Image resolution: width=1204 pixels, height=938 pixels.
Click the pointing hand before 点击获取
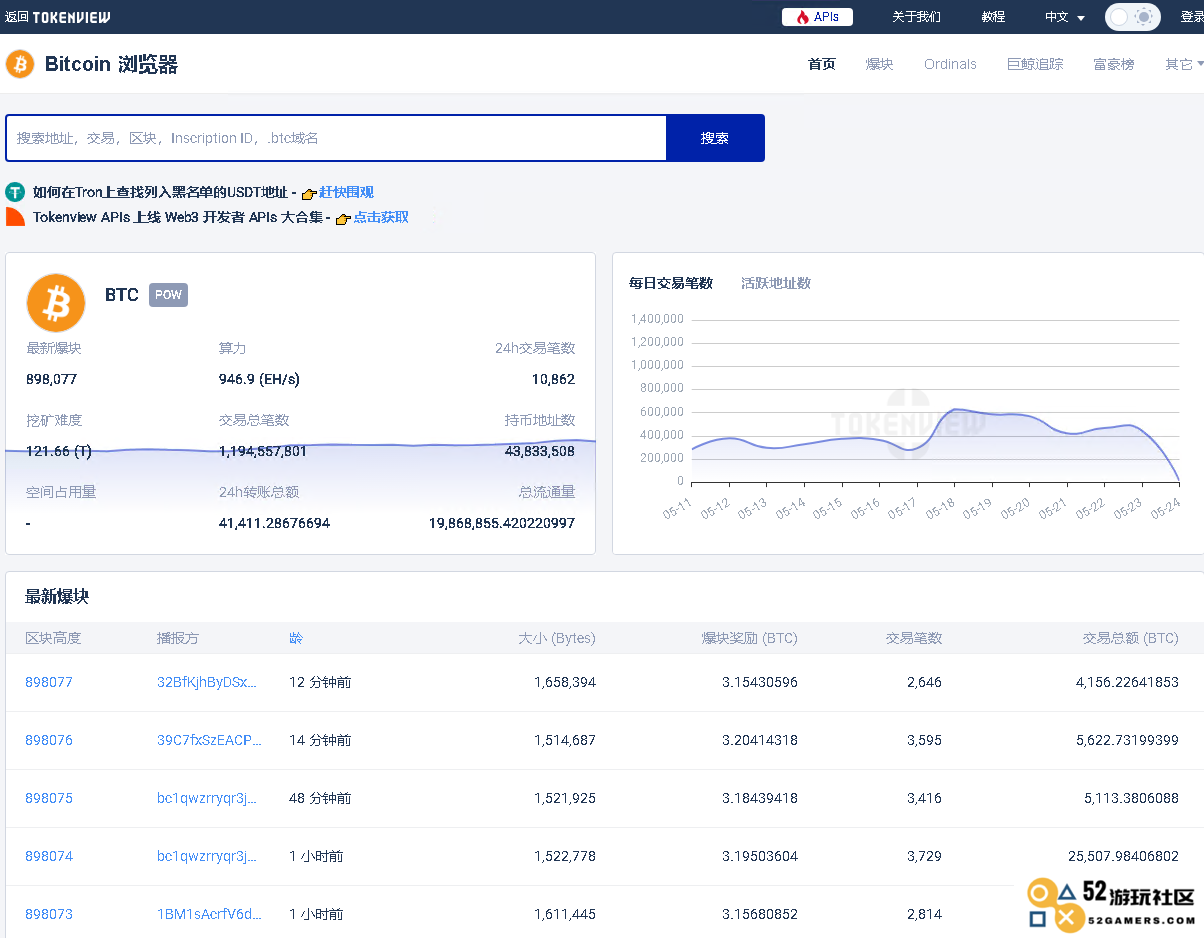(343, 218)
